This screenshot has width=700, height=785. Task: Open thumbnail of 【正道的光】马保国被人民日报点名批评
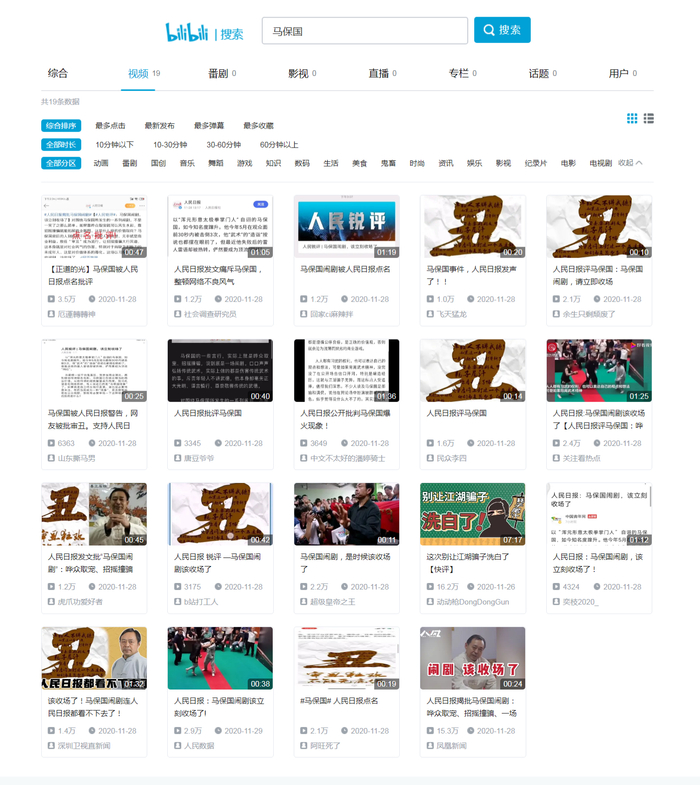tap(94, 227)
